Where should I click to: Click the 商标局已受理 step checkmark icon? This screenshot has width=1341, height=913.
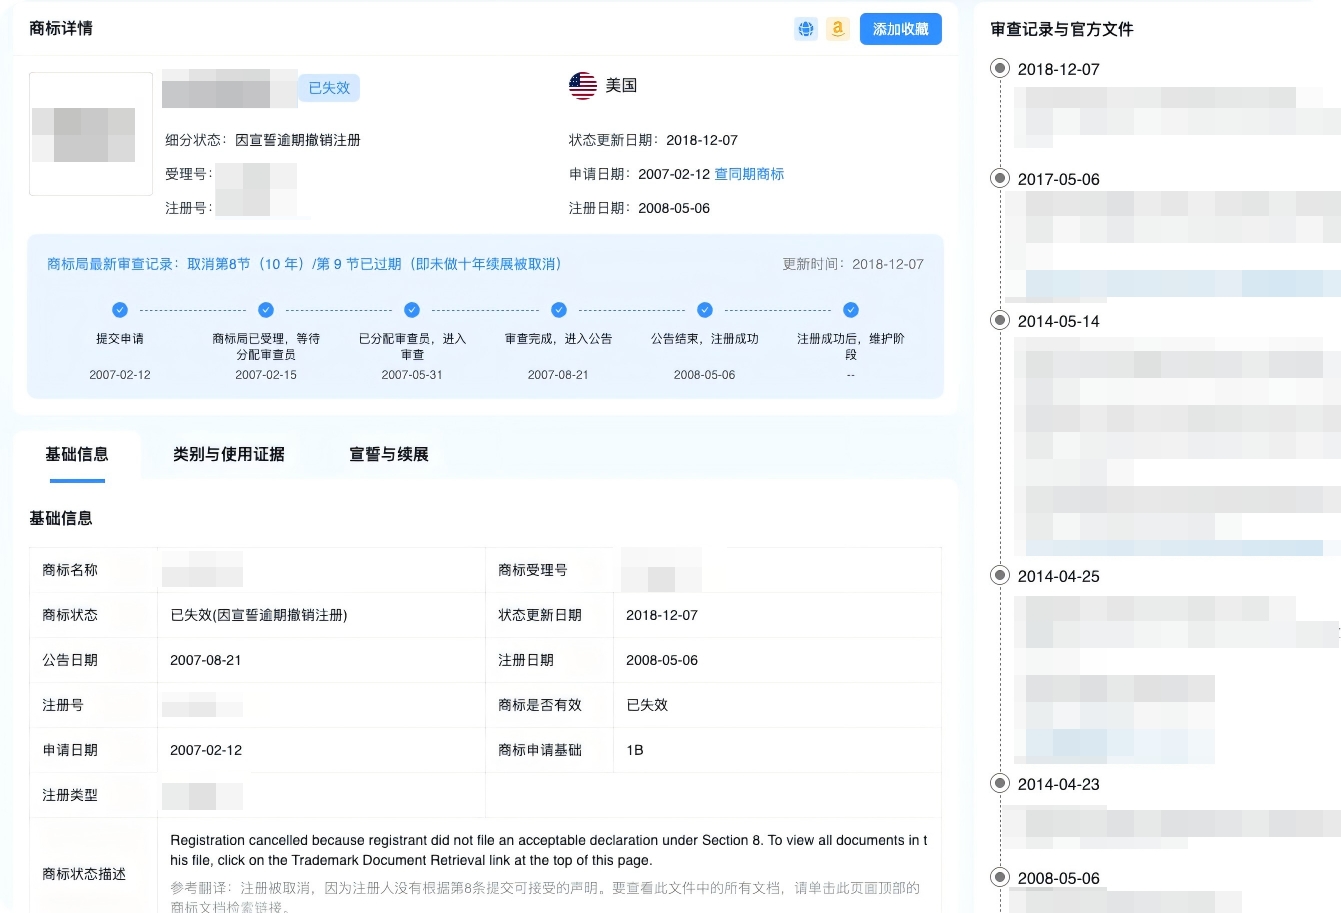[x=266, y=310]
